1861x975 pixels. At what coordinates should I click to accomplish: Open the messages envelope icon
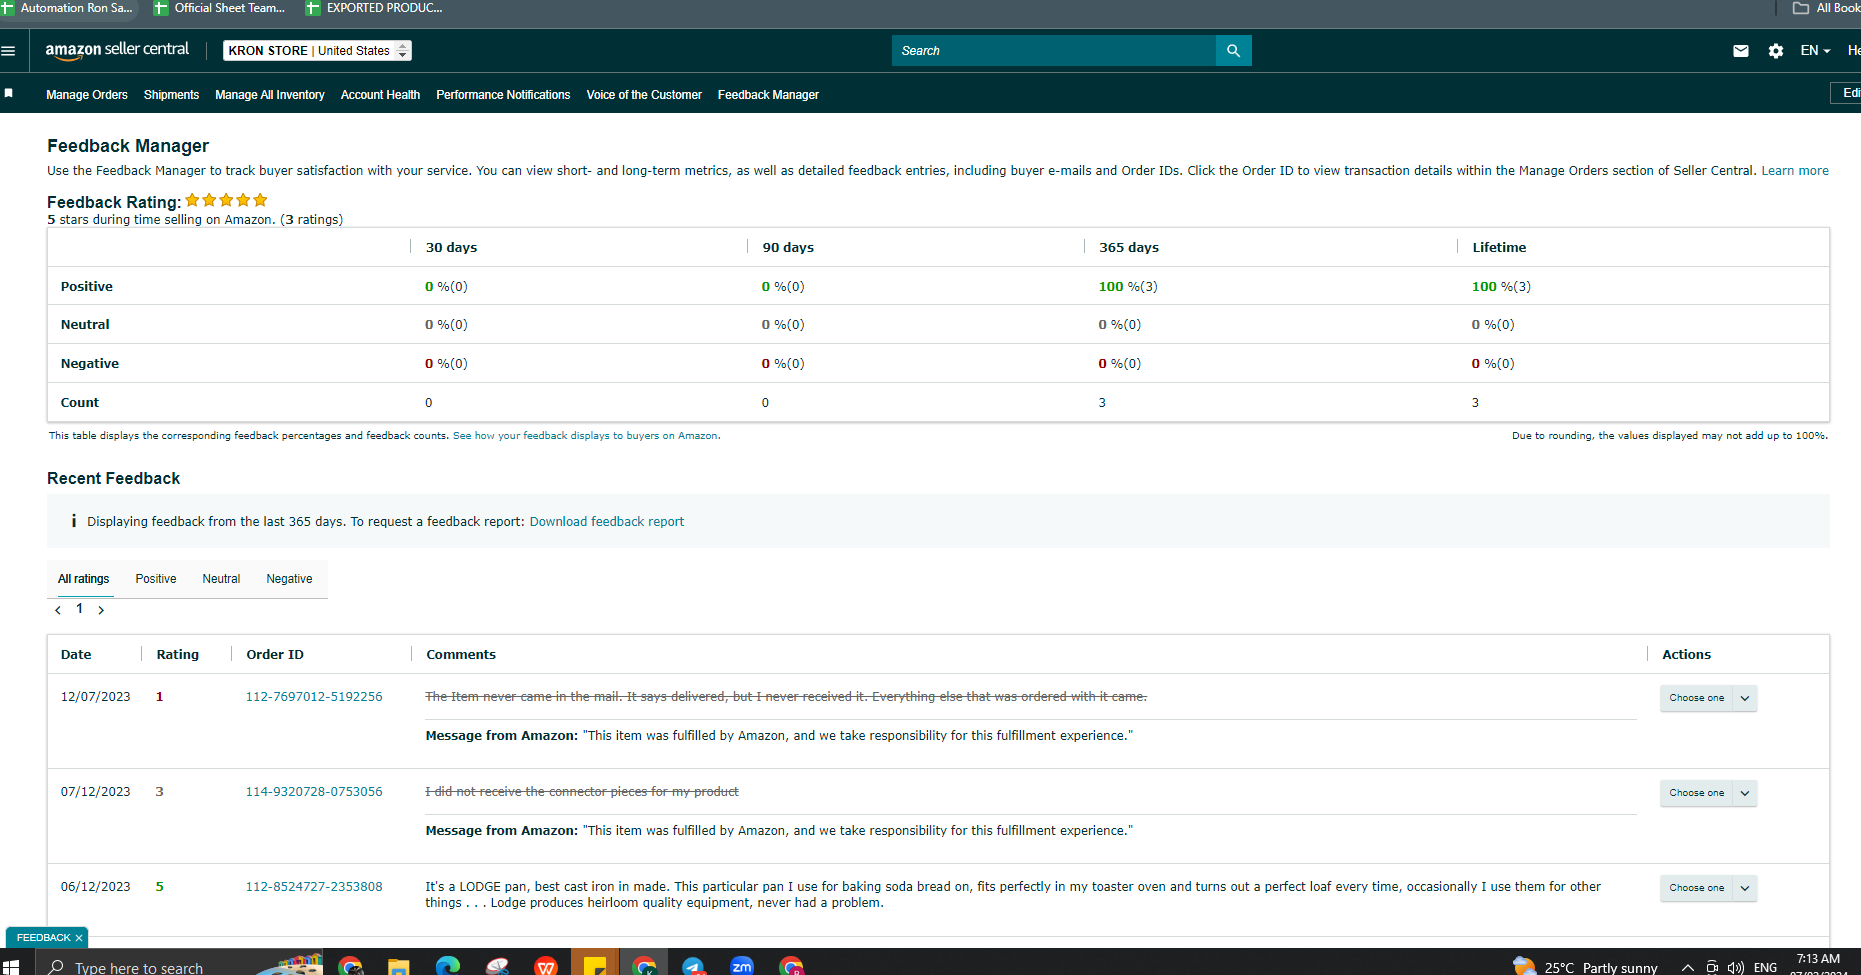[x=1741, y=51]
